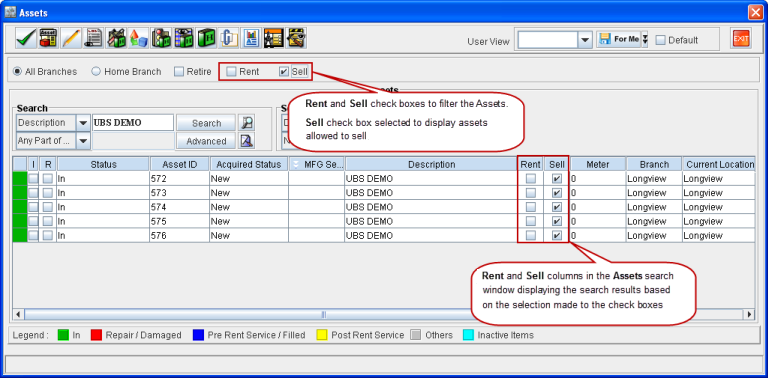The width and height of the screenshot is (768, 378).
Task: Select the Asset ID cell 572
Action: coord(180,179)
